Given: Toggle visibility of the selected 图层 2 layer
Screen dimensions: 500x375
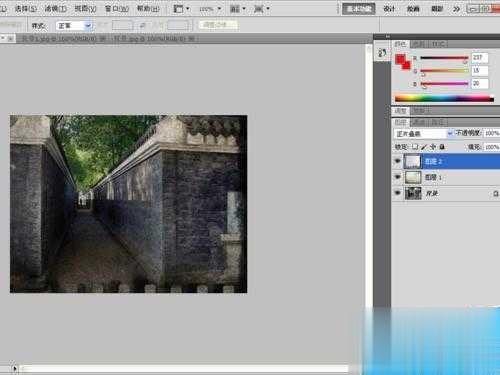Looking at the screenshot, I should 397,161.
